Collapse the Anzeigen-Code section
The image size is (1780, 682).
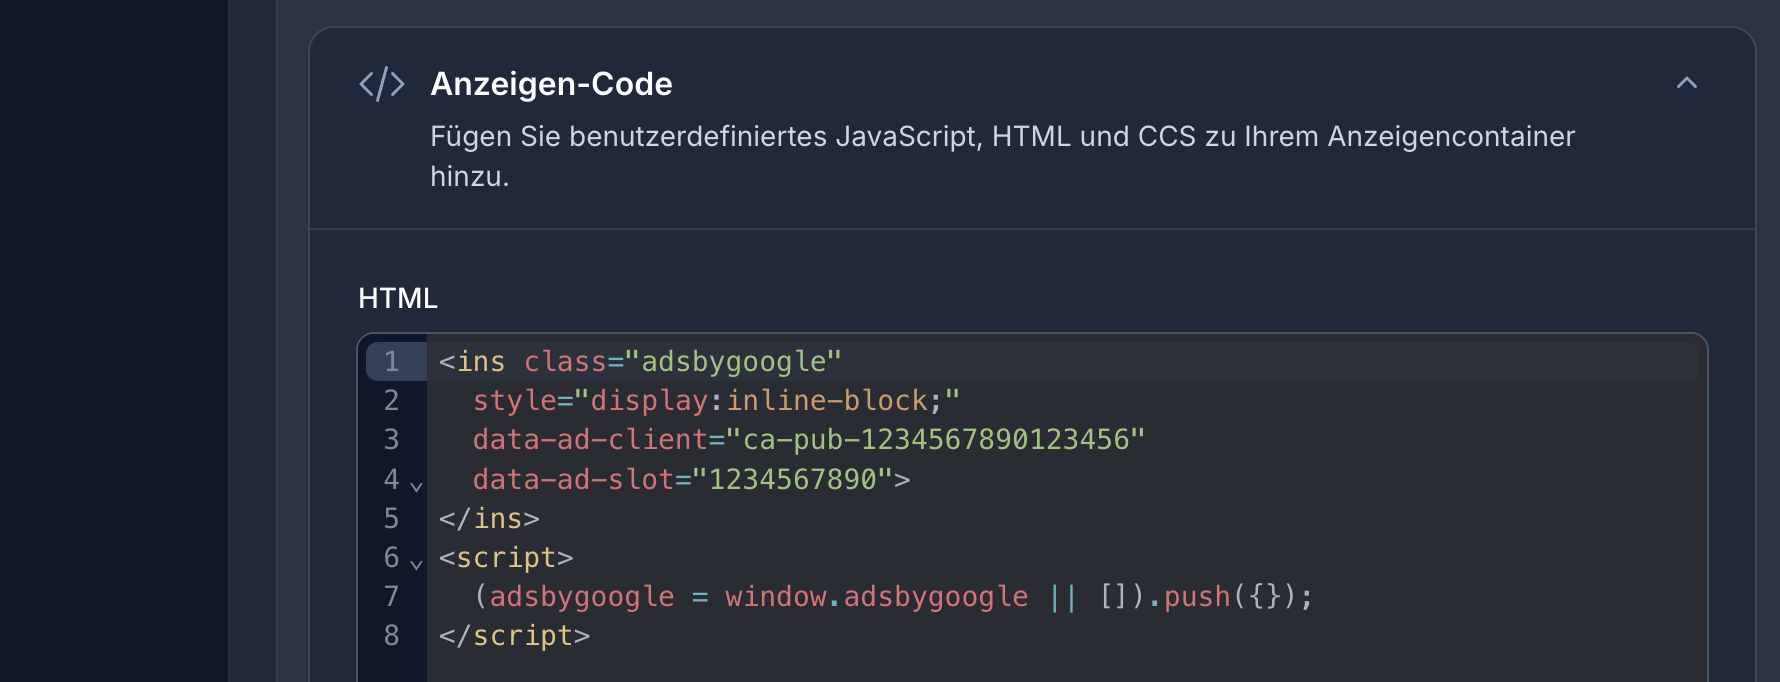[x=1687, y=83]
